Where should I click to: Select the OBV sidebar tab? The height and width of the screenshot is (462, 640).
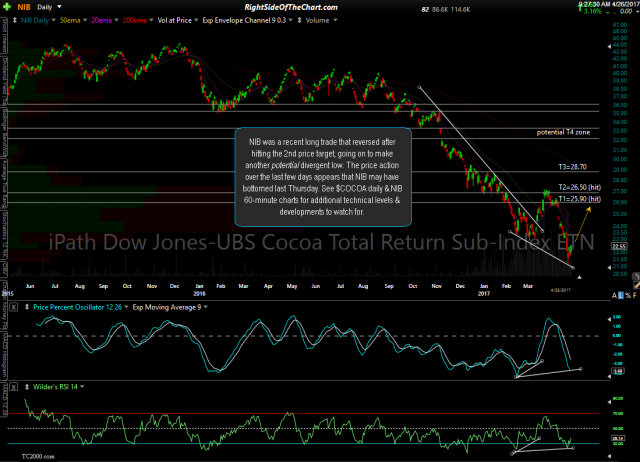(x=4, y=269)
